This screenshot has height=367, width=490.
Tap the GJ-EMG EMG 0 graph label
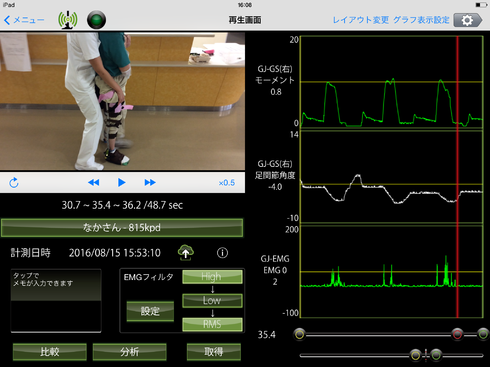click(x=275, y=270)
